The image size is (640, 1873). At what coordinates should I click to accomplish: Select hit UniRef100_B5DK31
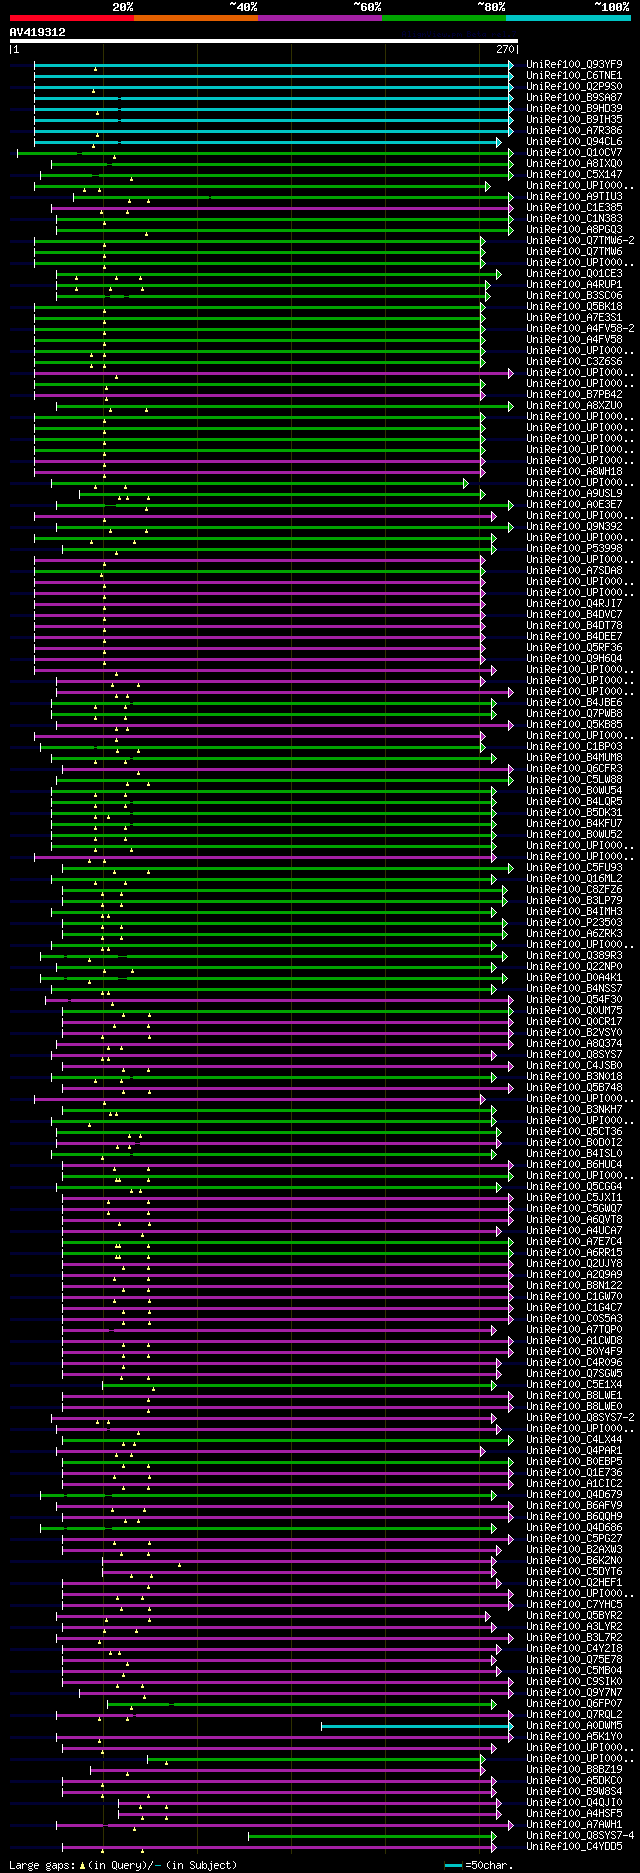click(x=574, y=812)
